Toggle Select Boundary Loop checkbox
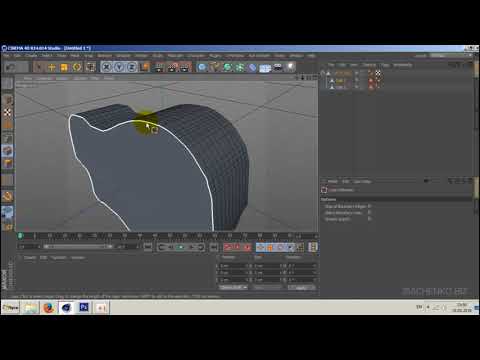 (x=369, y=212)
